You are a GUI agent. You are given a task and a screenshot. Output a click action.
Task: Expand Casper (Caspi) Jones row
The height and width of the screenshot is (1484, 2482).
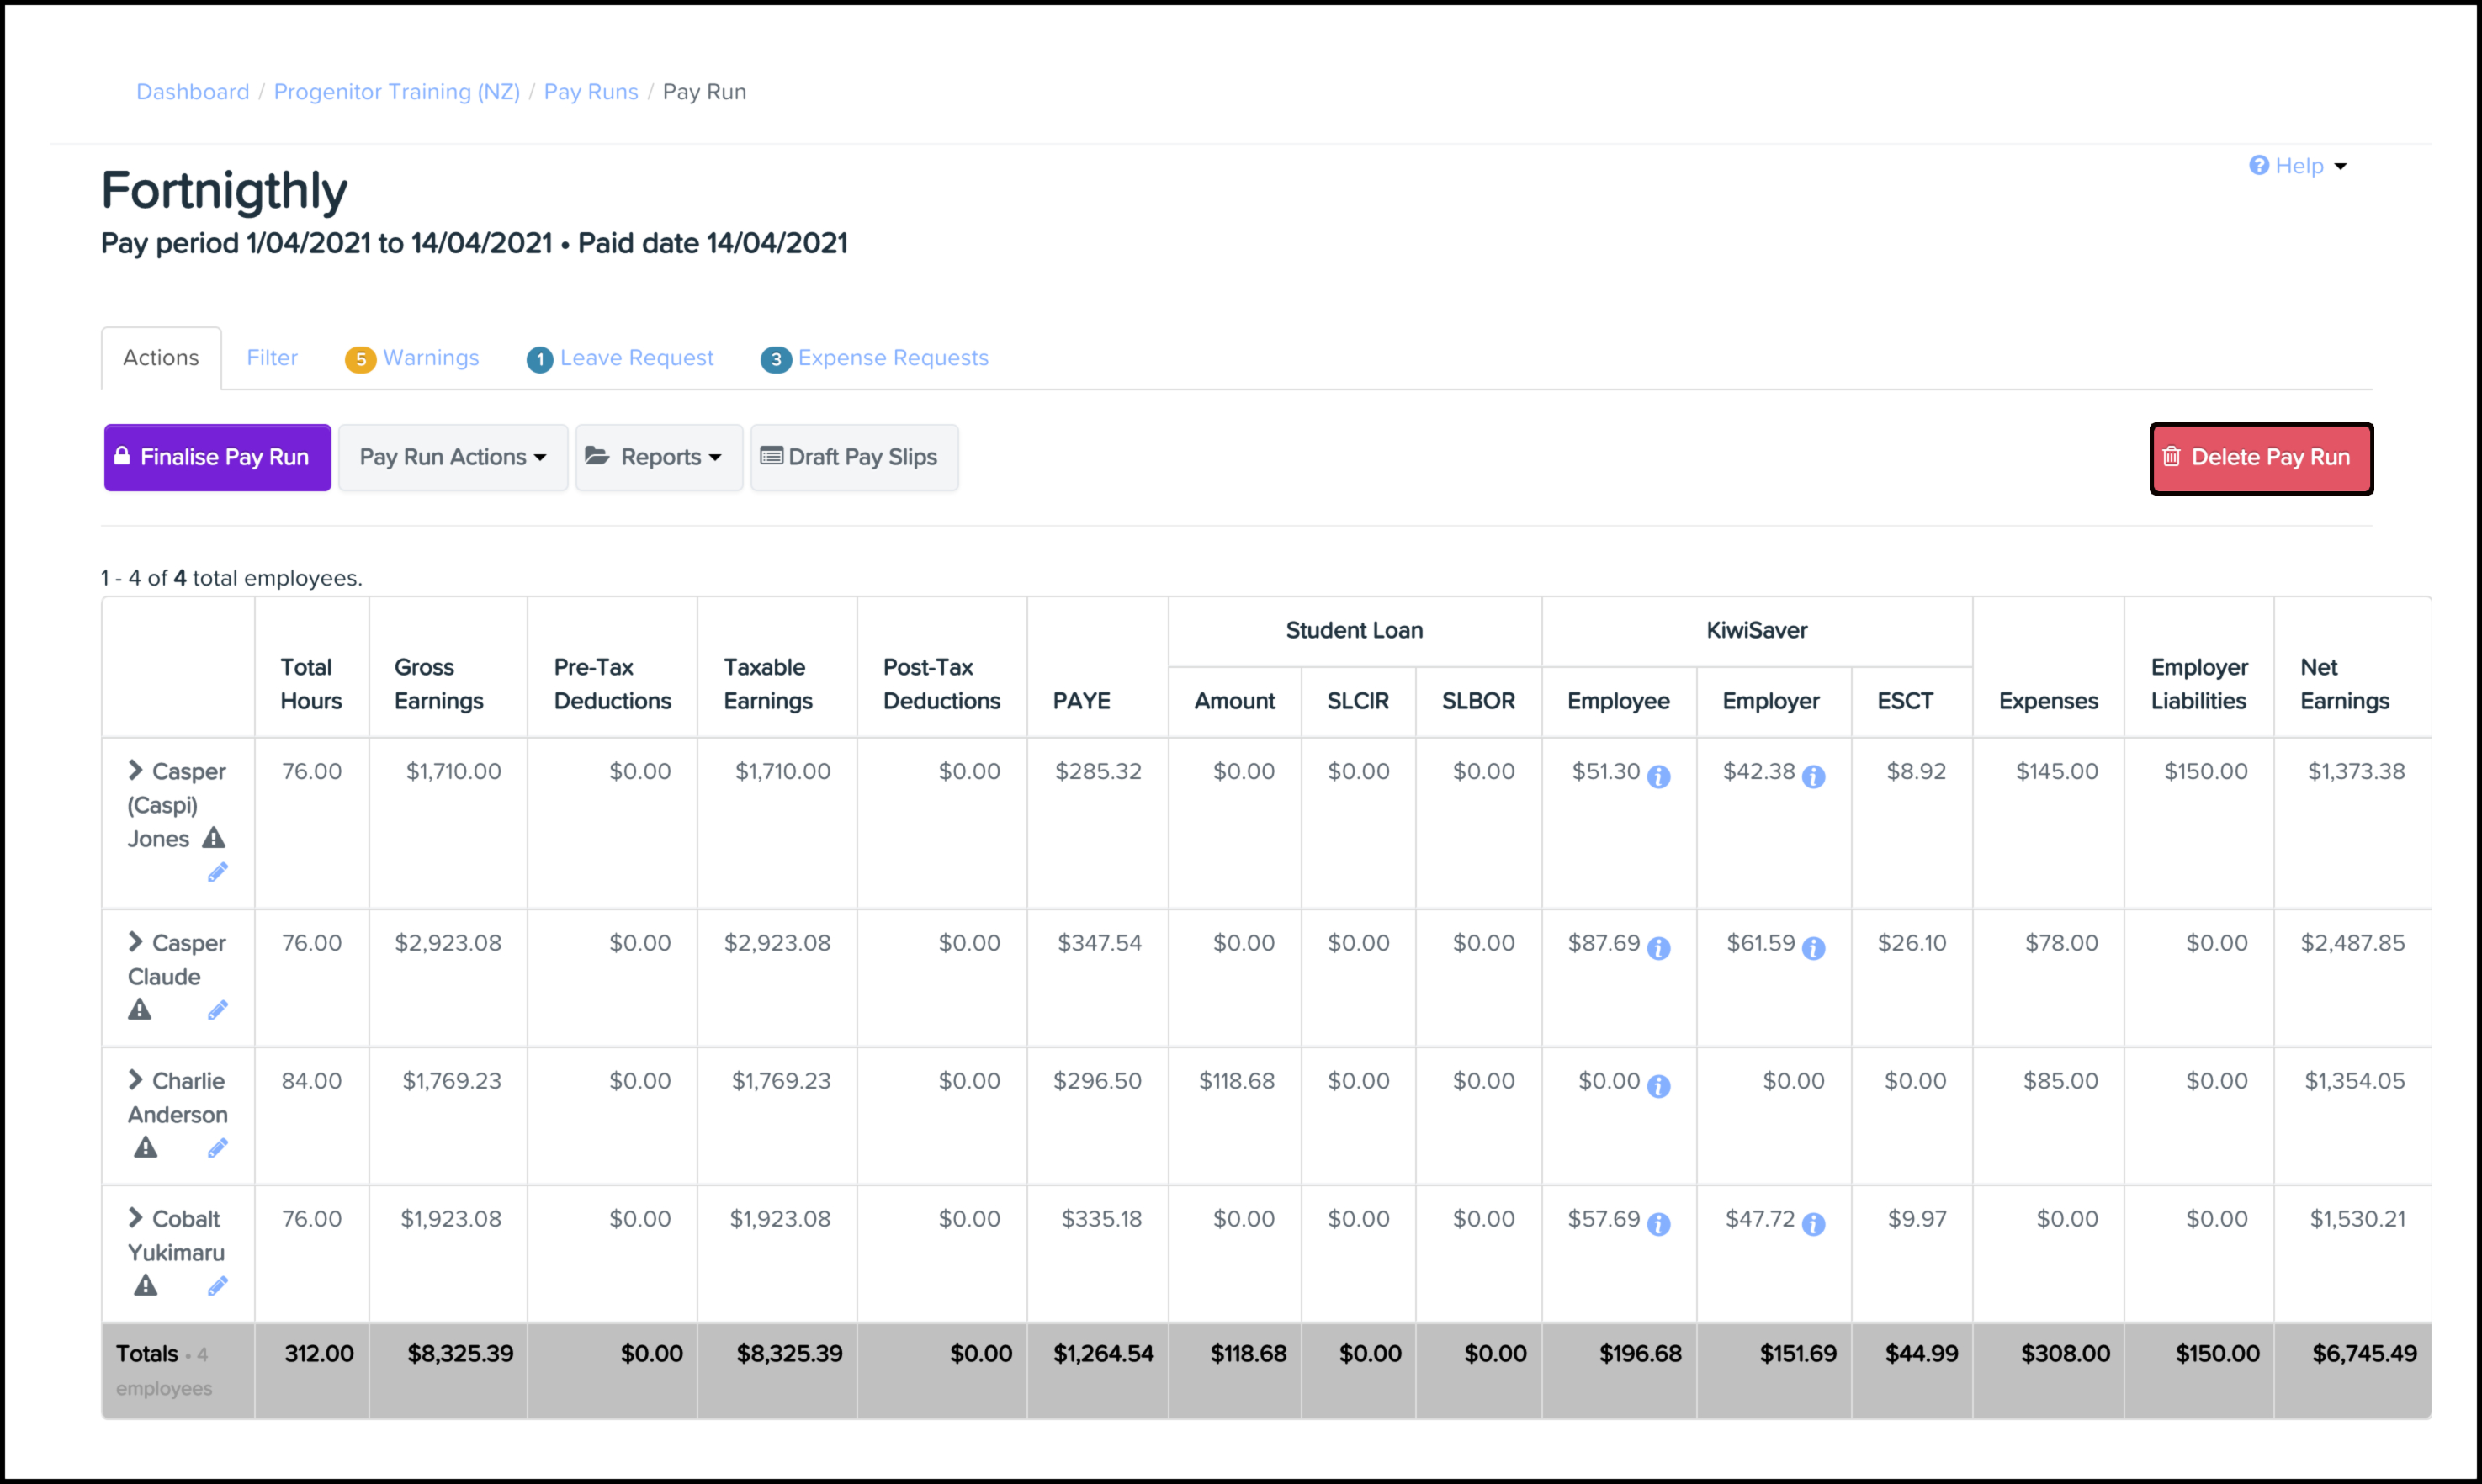pos(135,769)
